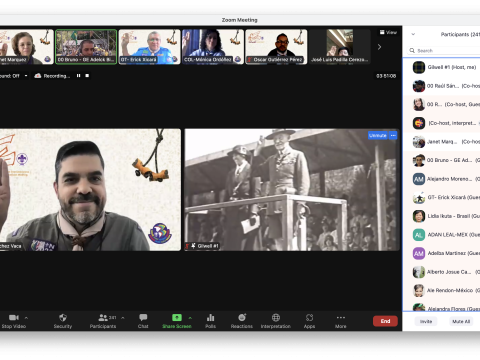This screenshot has height=360, width=480.
Task: Click the Gilwell #1 name label on video
Action: coord(208,246)
